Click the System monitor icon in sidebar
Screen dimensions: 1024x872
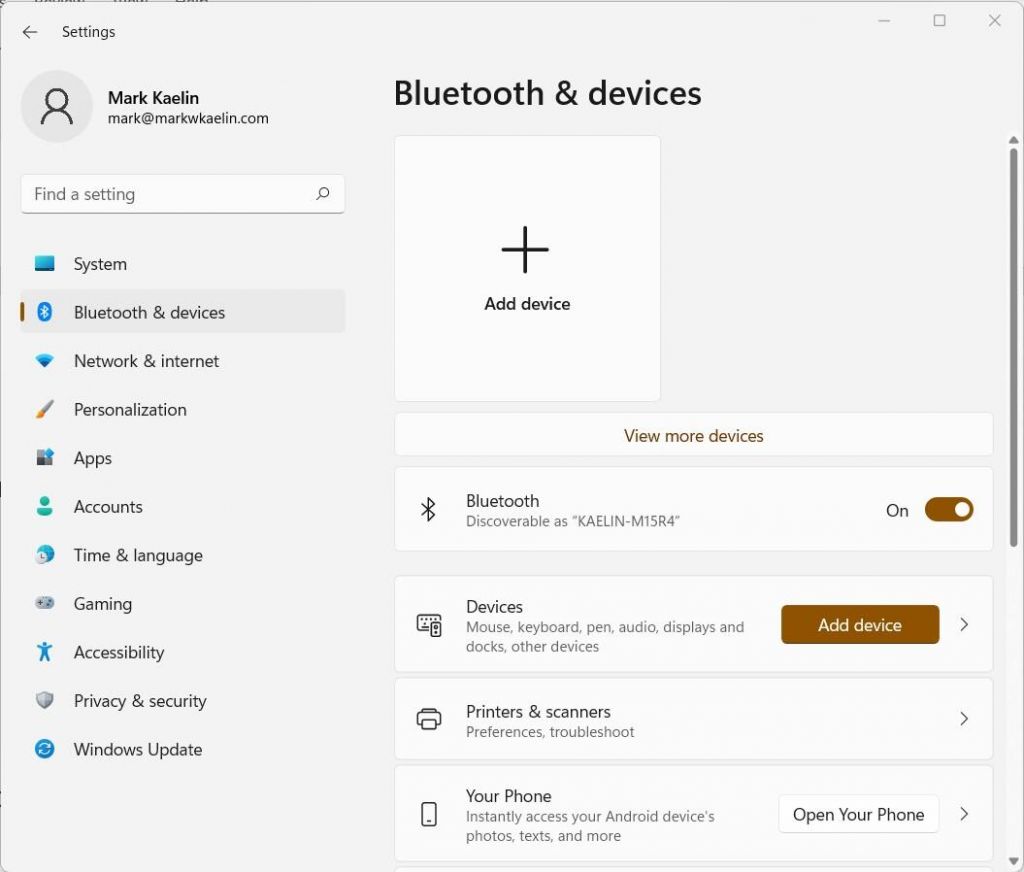[45, 264]
